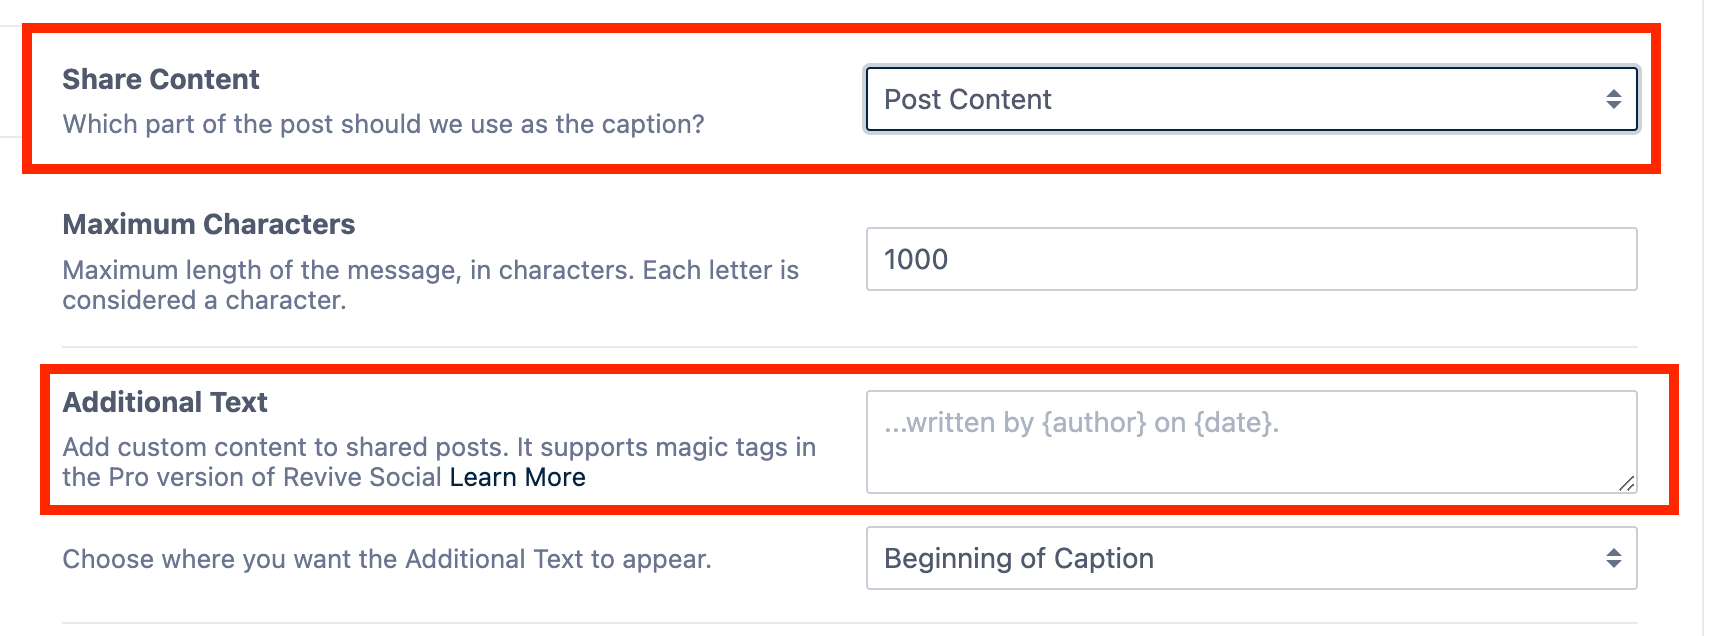Click the Maximum Characters input field
The image size is (1730, 636).
(x=1250, y=259)
